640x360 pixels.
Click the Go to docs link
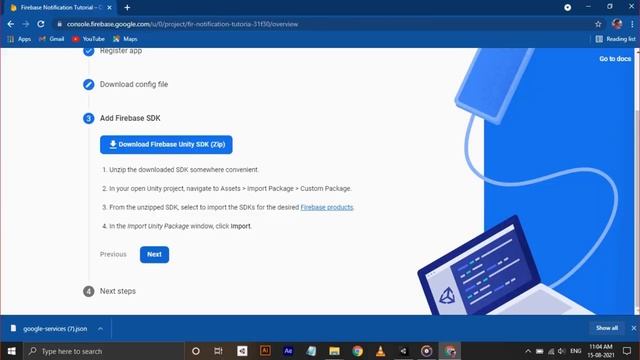point(615,59)
